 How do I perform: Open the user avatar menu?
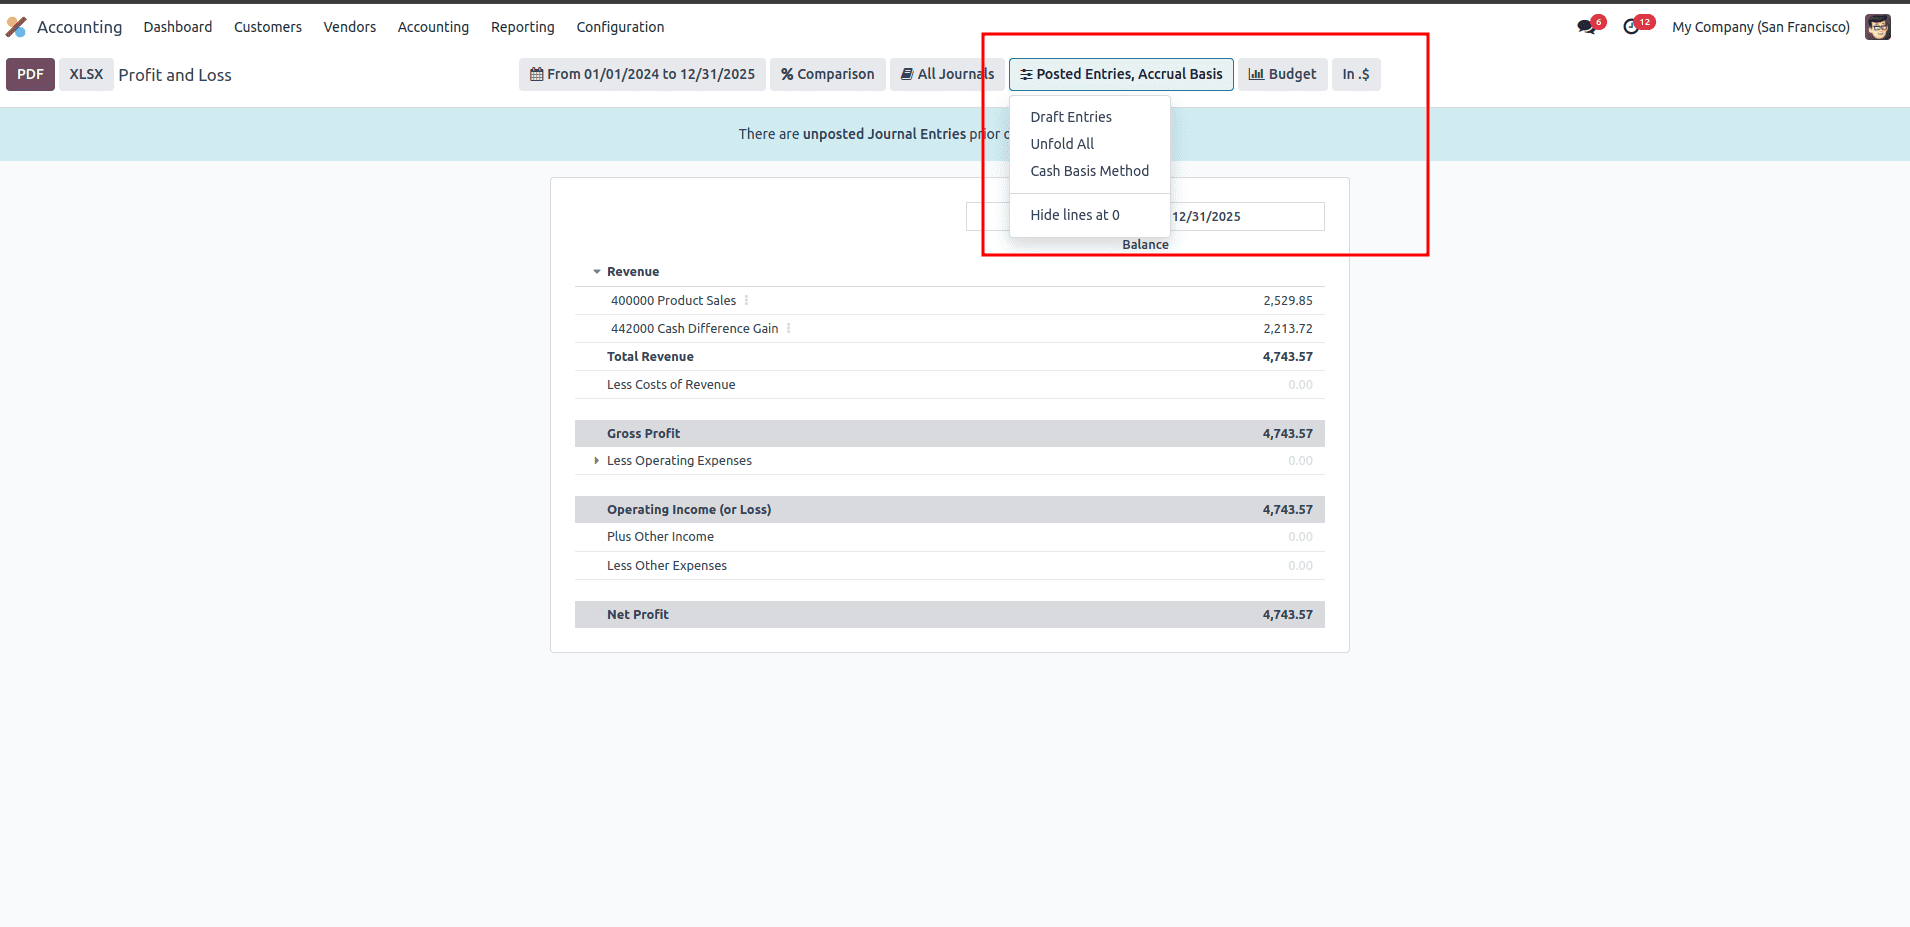1877,27
